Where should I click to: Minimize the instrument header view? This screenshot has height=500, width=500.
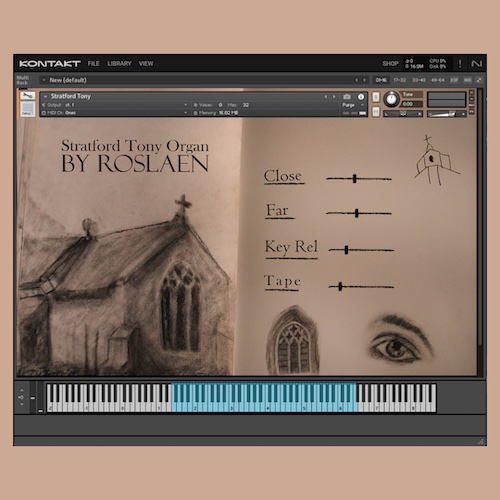[471, 99]
